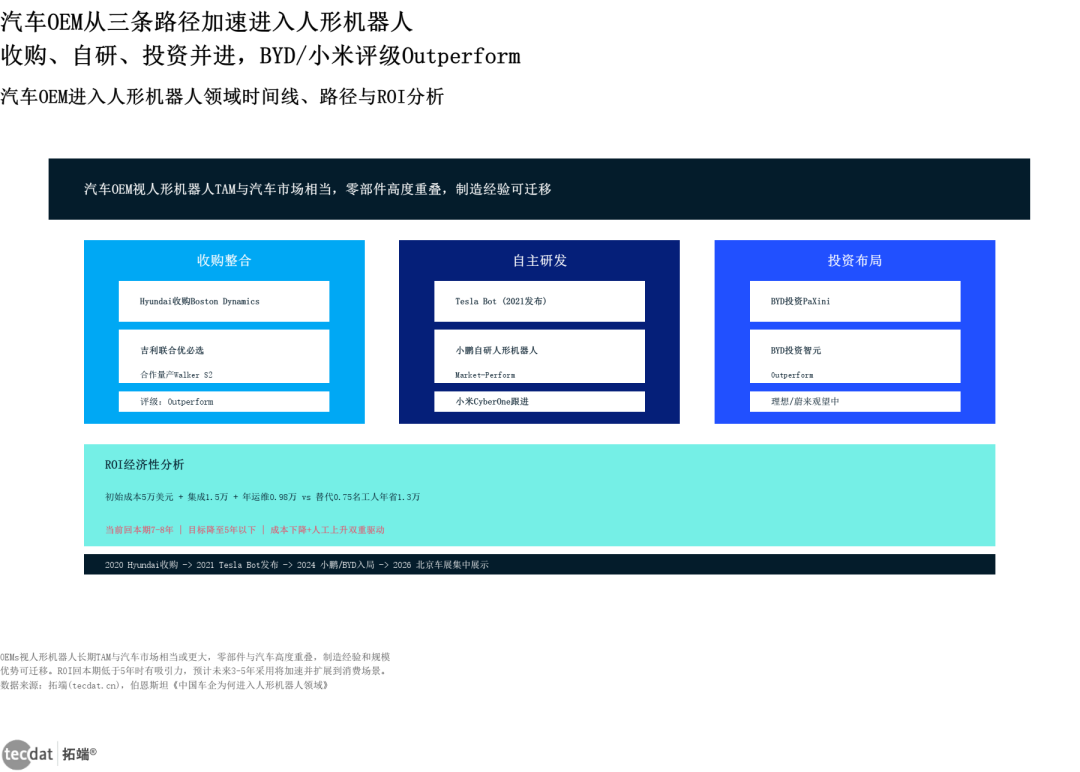Click the 理想/蔚来观望中 box

[855, 401]
